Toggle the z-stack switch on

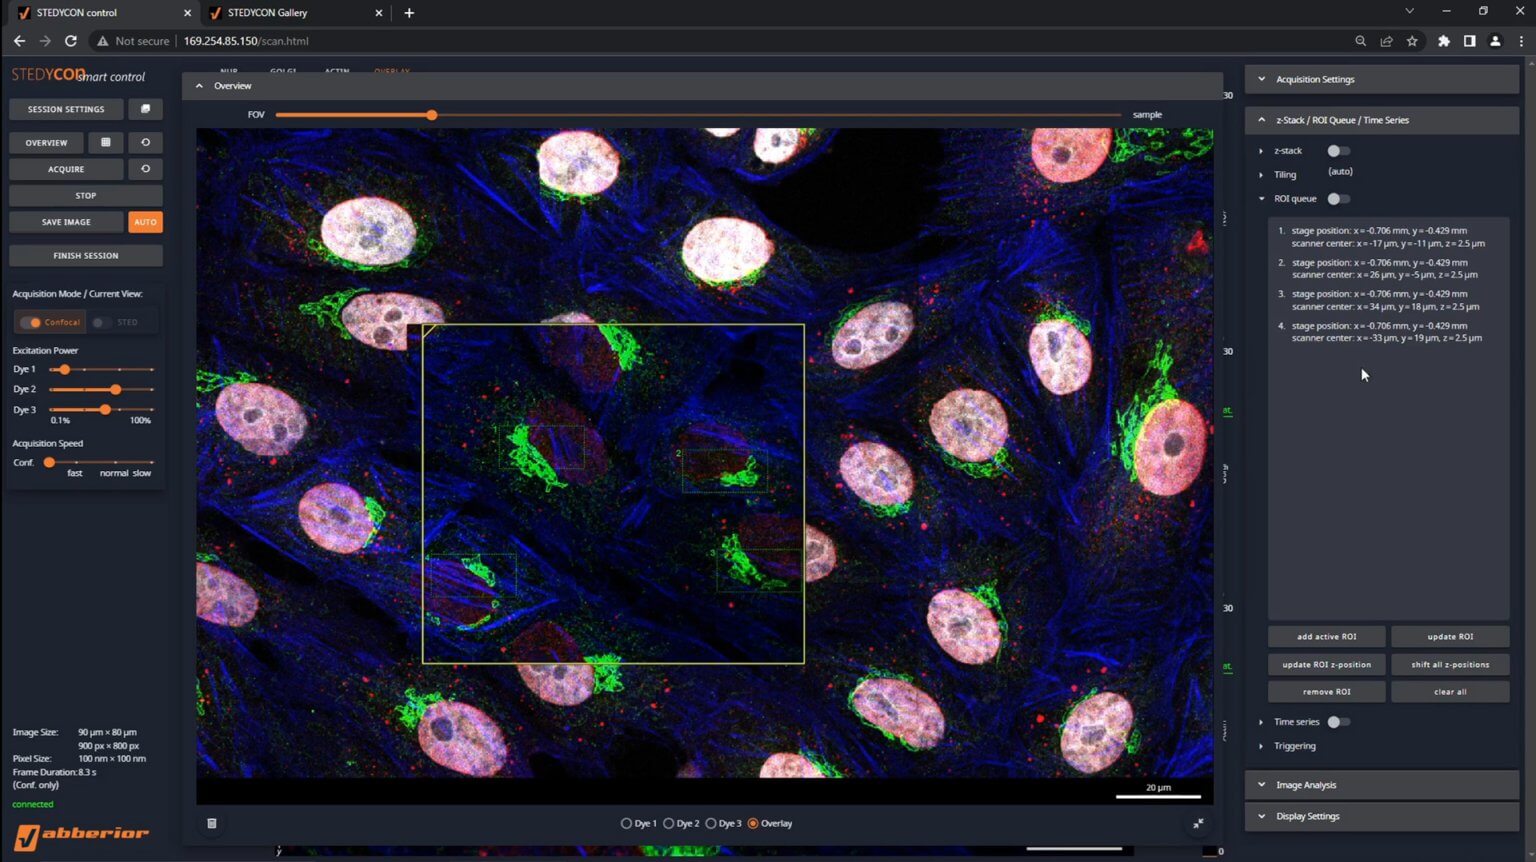click(x=1337, y=151)
